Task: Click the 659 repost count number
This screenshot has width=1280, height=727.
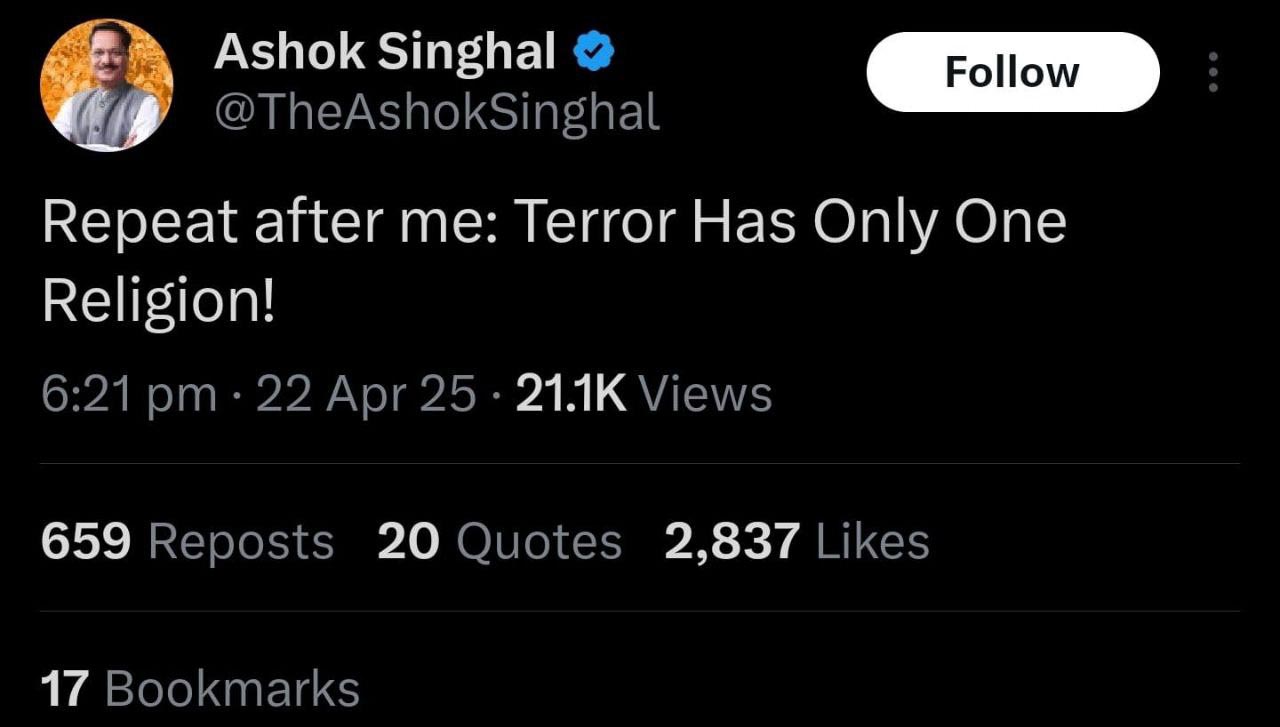Action: pos(86,542)
